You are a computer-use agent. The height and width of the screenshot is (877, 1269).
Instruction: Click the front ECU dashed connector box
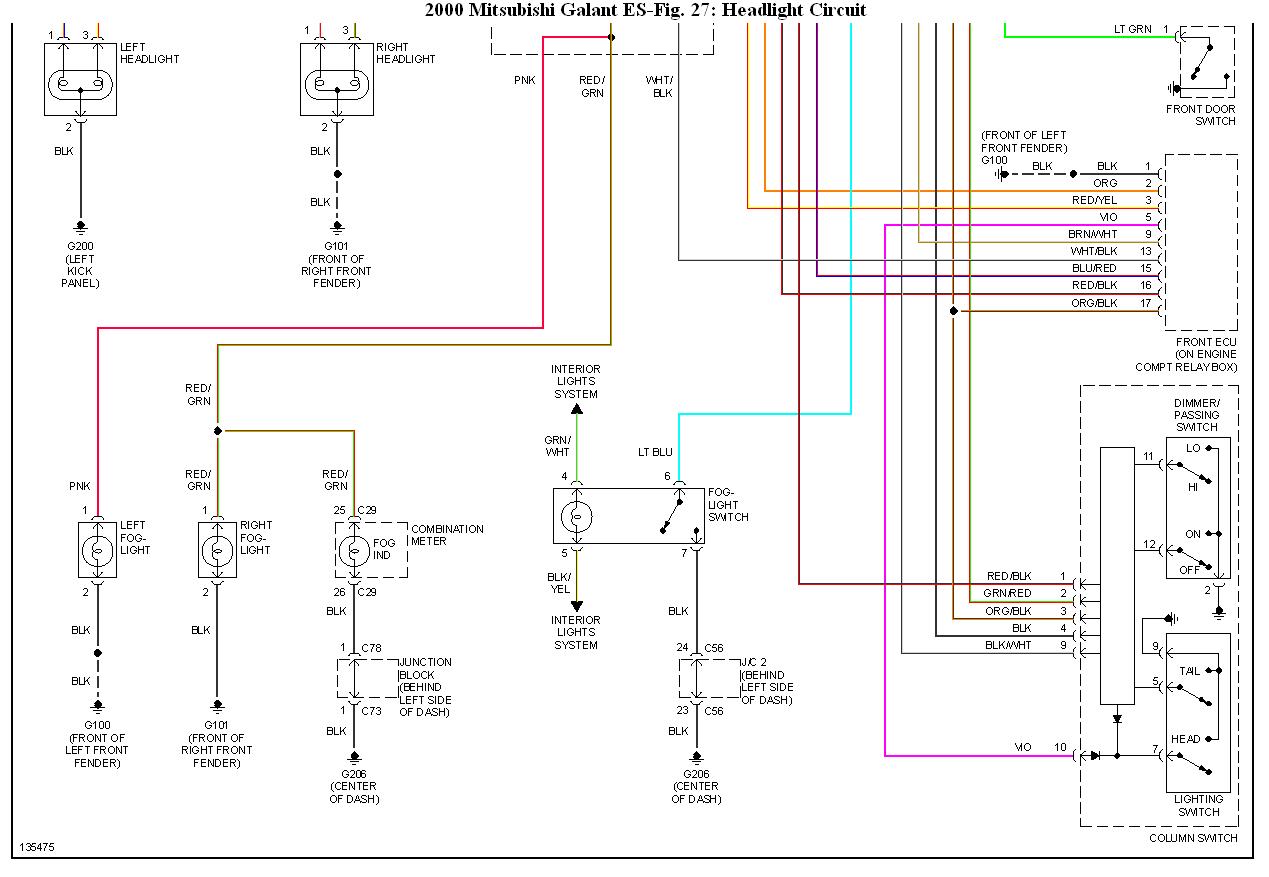click(x=1200, y=242)
